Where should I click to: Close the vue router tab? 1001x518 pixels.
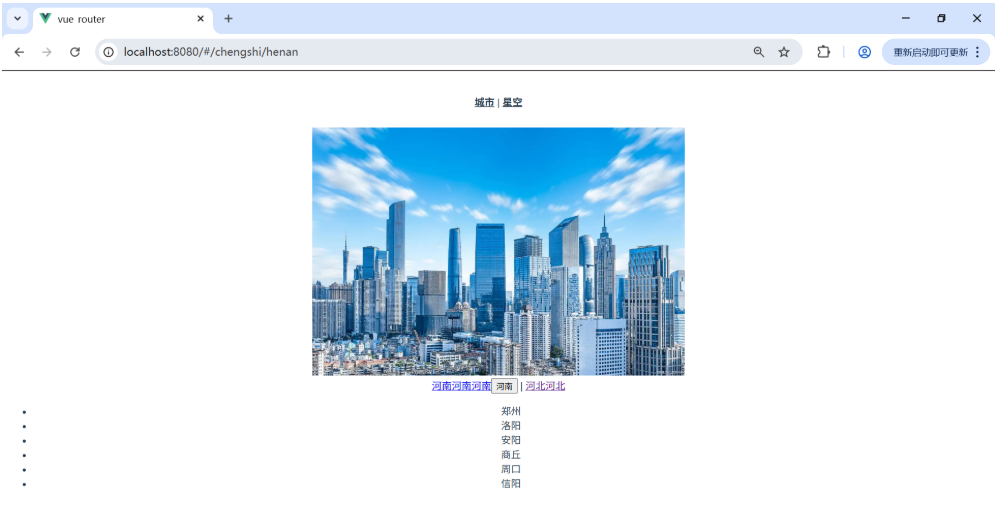tap(200, 19)
